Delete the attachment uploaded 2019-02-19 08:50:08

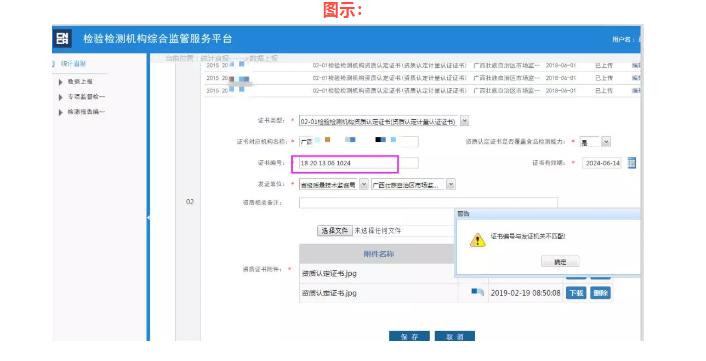click(x=601, y=293)
